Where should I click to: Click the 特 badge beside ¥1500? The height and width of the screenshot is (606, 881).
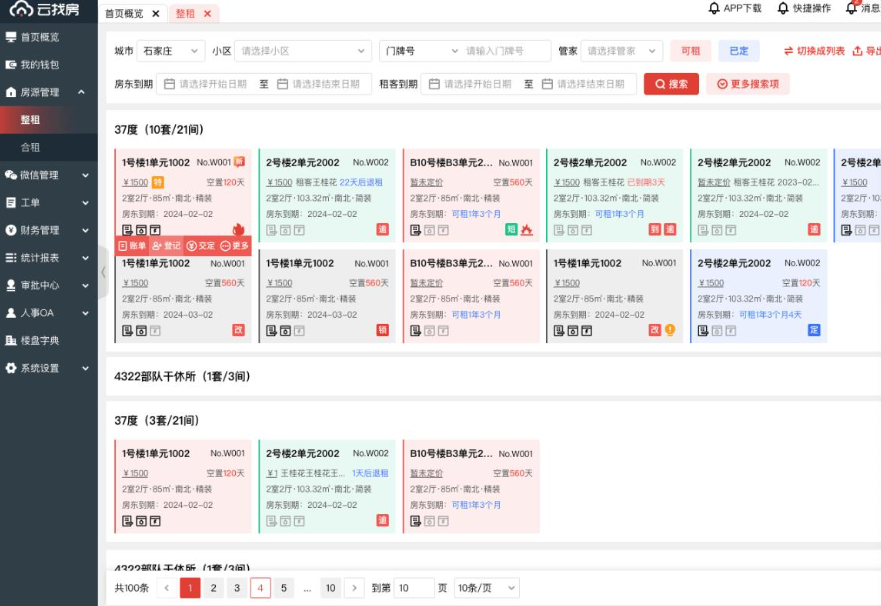(x=158, y=182)
